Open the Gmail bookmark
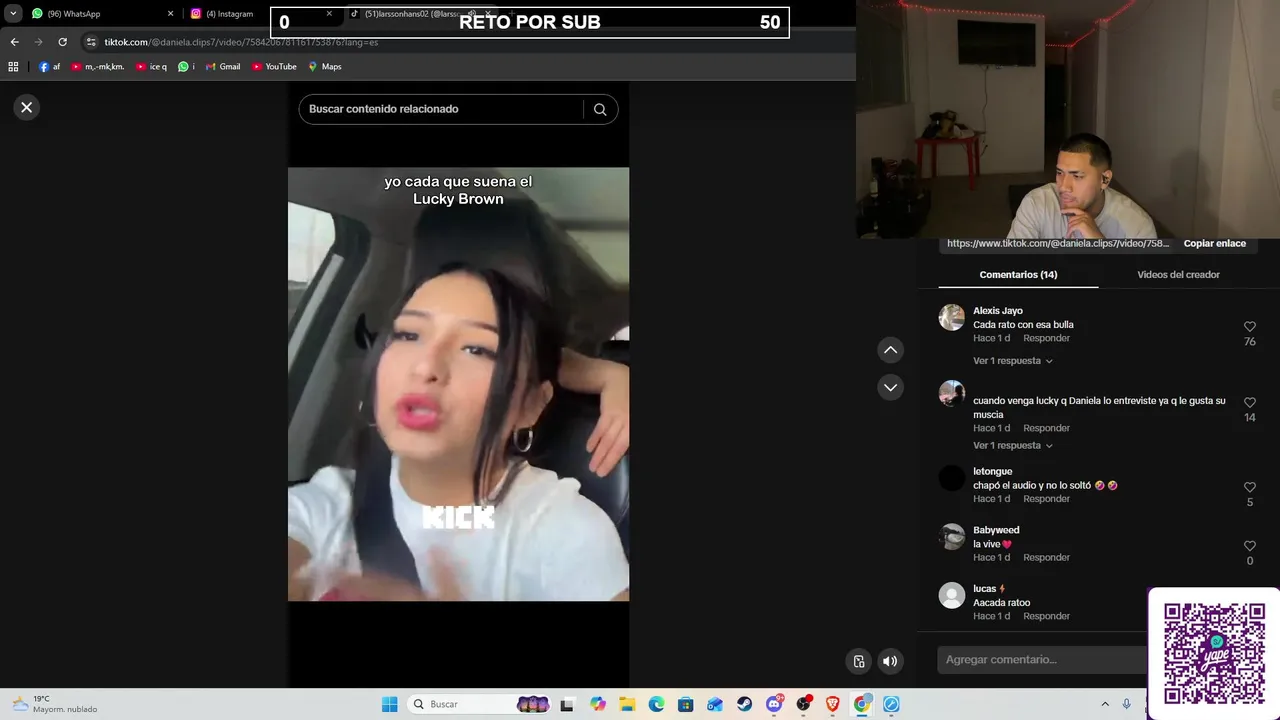 (222, 67)
